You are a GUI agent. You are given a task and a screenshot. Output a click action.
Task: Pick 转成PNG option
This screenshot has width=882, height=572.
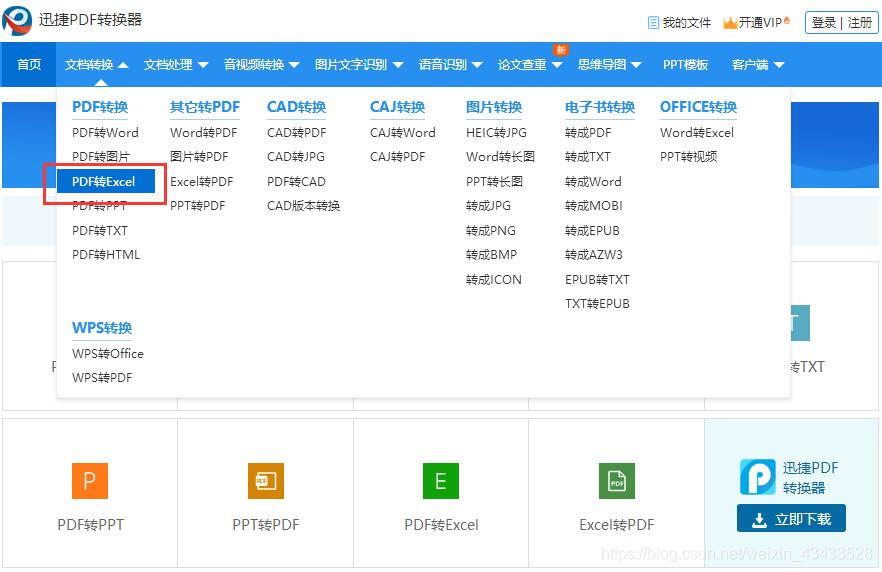coord(490,231)
